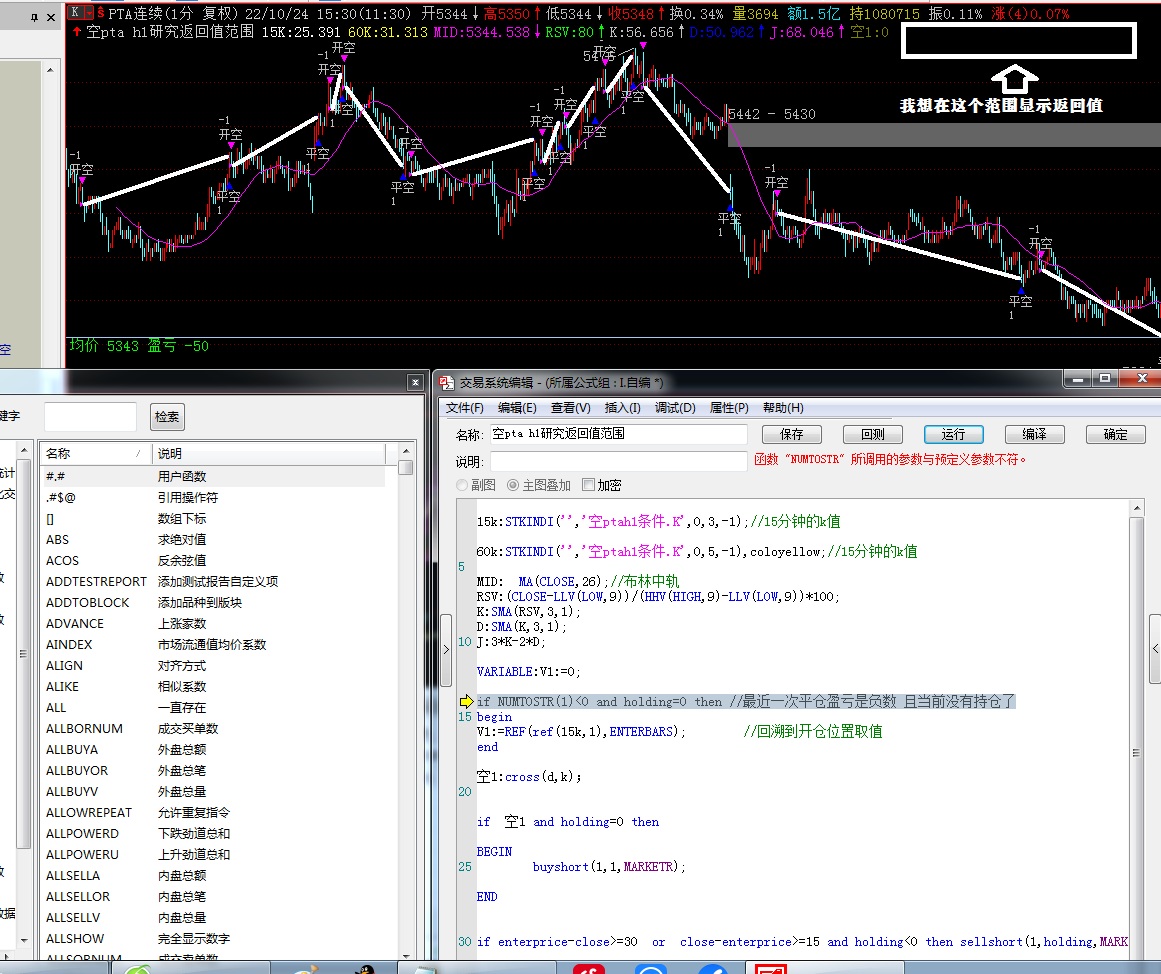Select the ADVANCE function row
The height and width of the screenshot is (974, 1161).
[213, 624]
